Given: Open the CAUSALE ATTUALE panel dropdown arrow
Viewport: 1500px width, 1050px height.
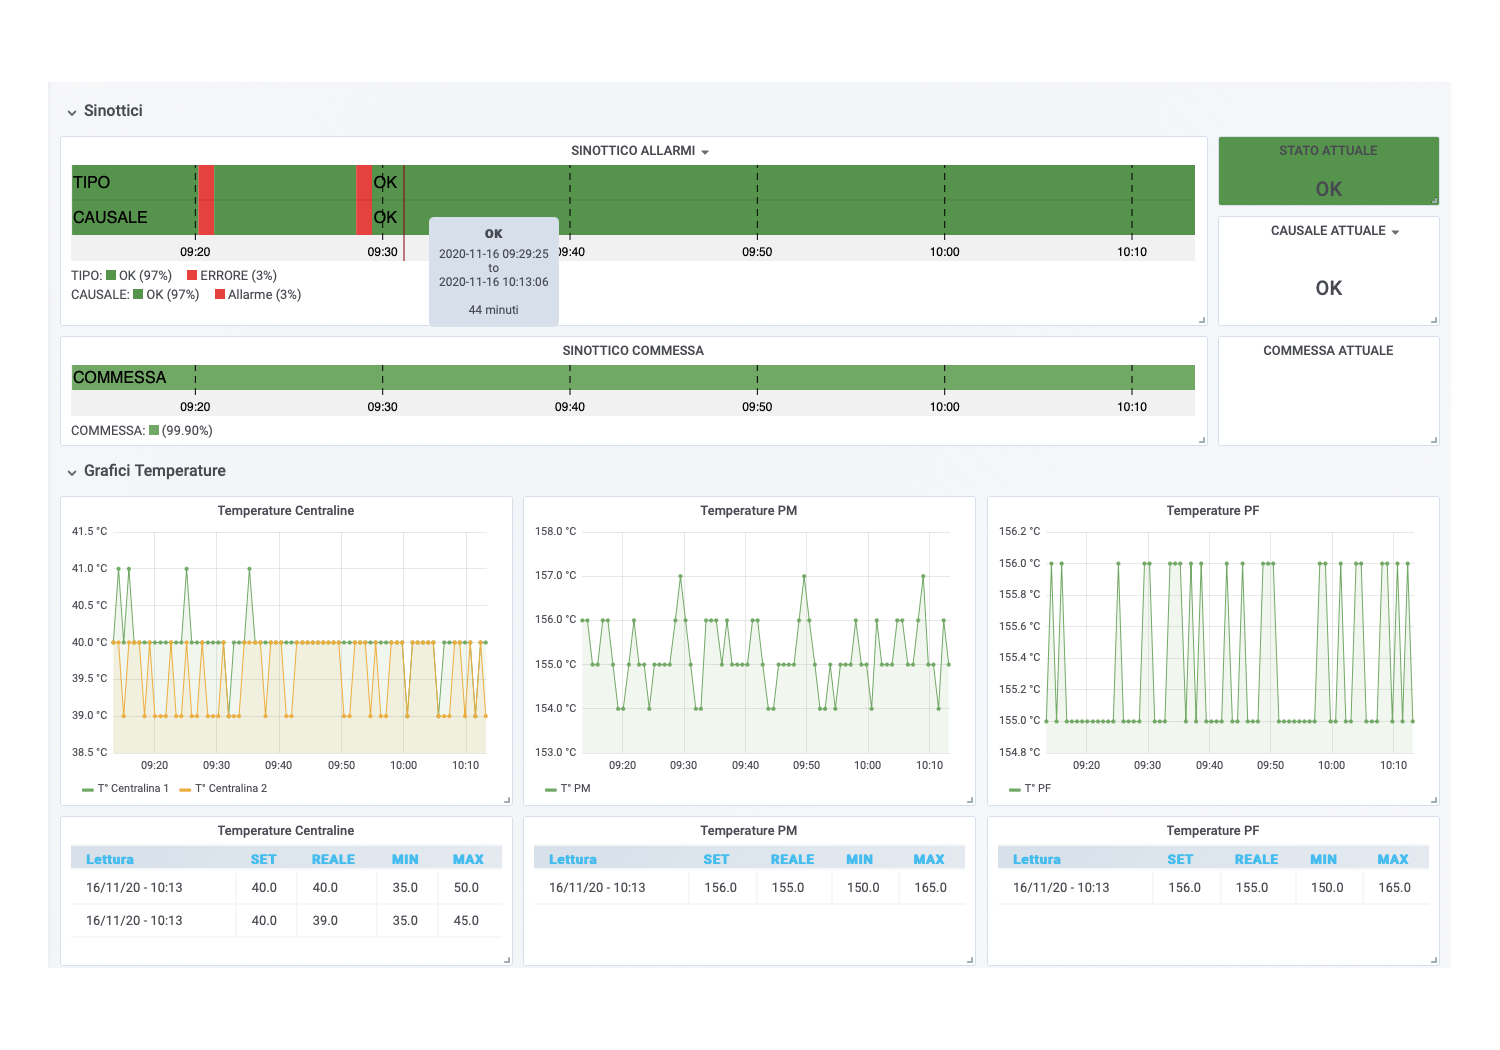Looking at the screenshot, I should point(1395,232).
